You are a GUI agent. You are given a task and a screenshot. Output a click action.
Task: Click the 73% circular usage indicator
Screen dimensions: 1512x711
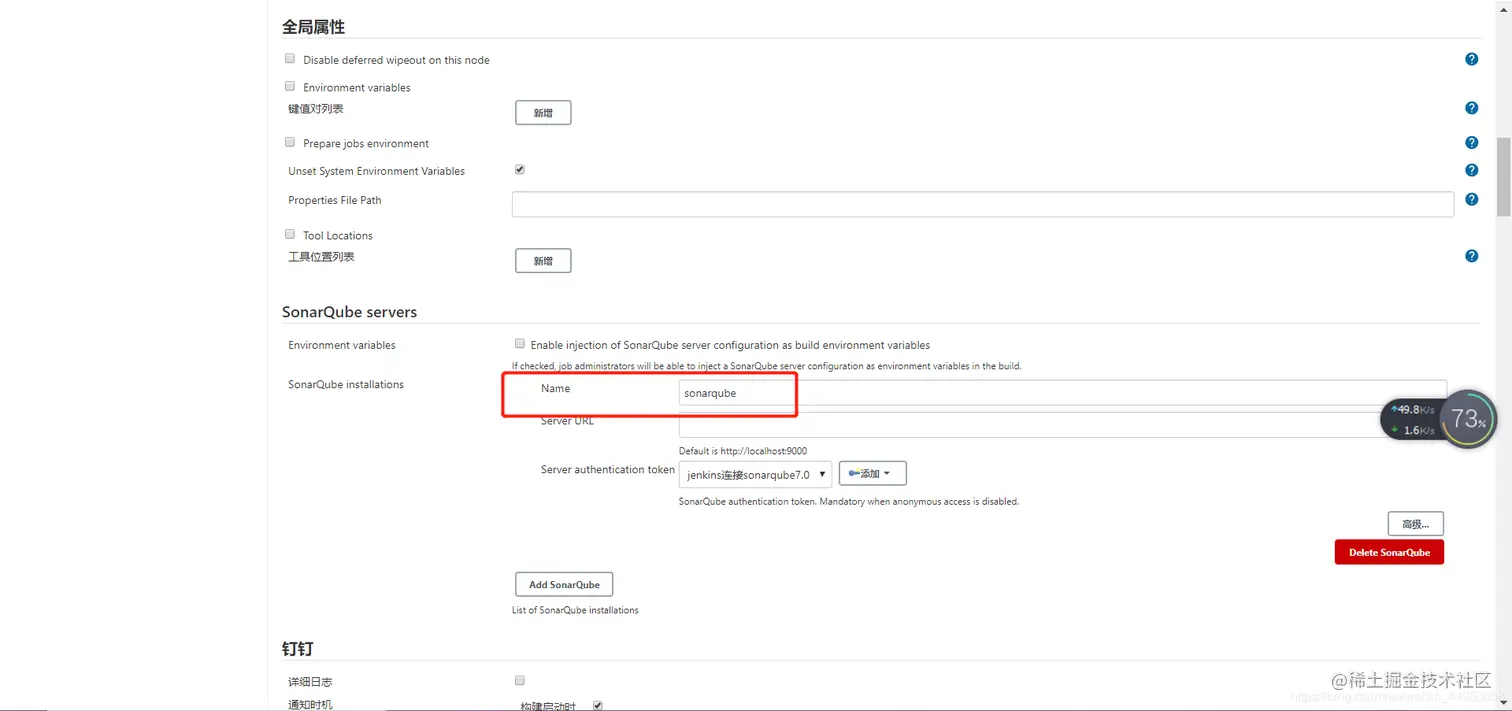[1469, 419]
